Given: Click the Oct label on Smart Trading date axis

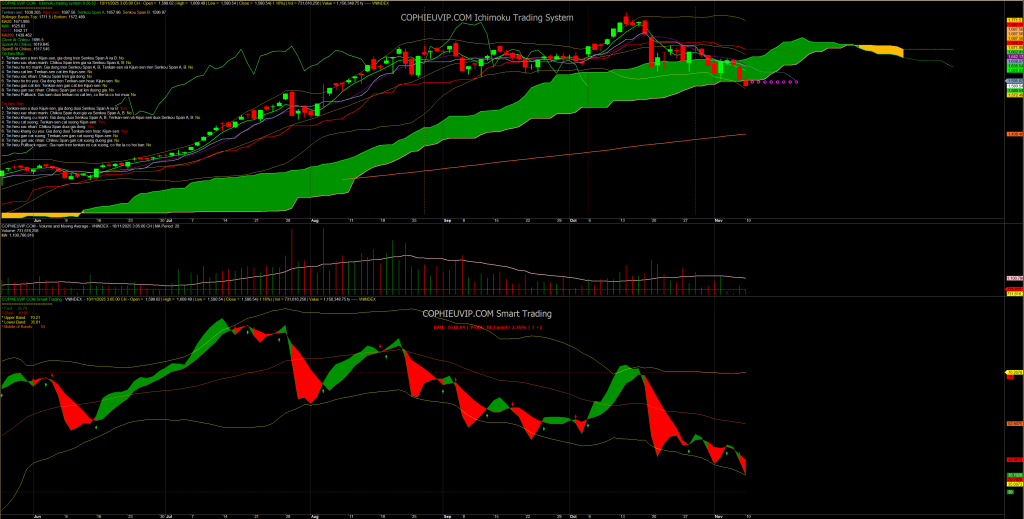Looking at the screenshot, I should point(573,510).
